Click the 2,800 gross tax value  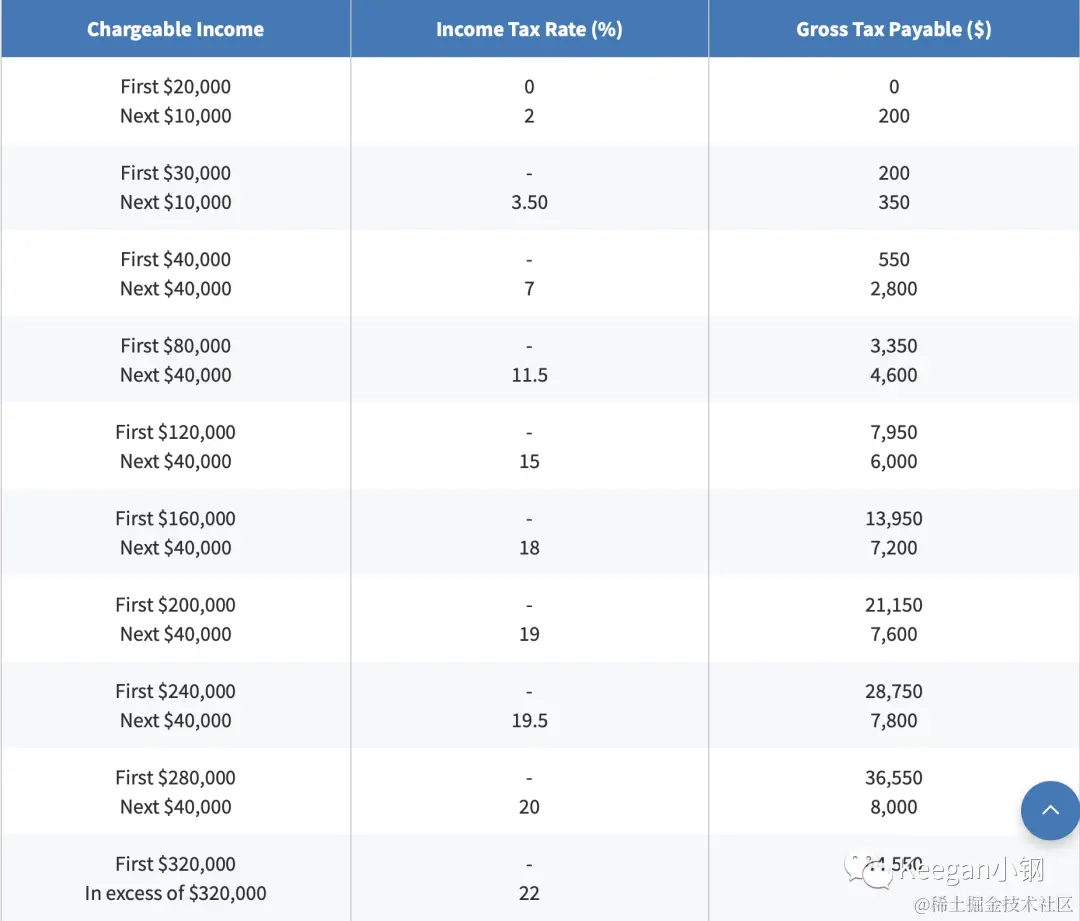893,289
